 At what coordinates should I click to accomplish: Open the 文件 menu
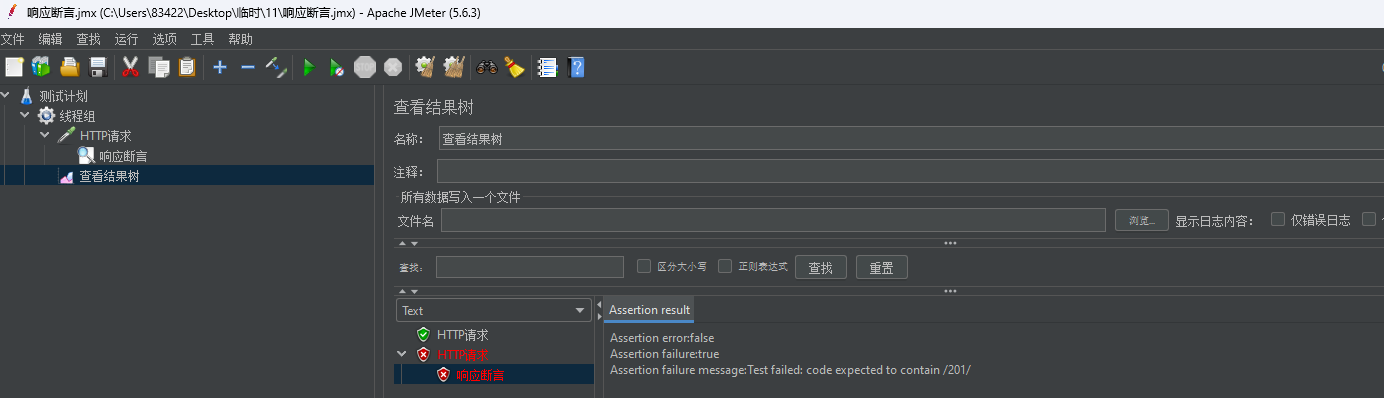pos(12,39)
